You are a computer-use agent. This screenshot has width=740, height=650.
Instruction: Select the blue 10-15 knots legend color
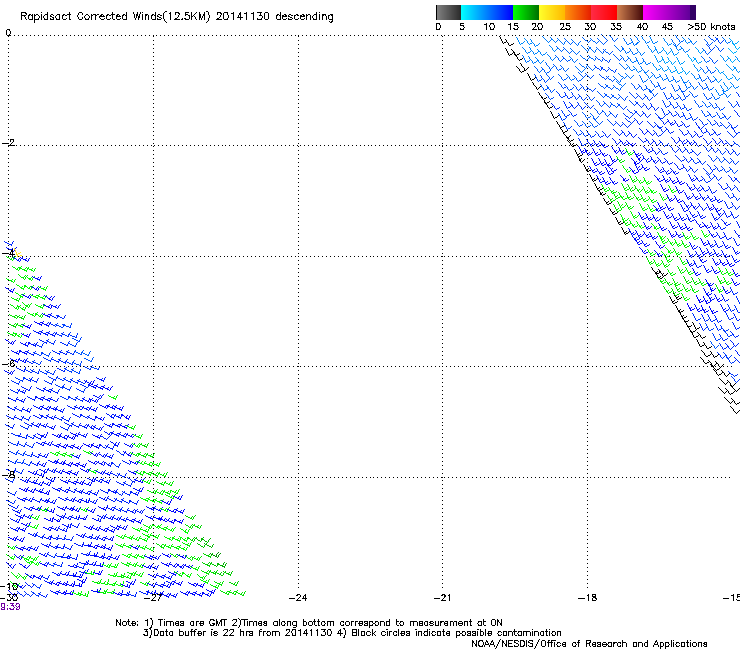pos(500,12)
